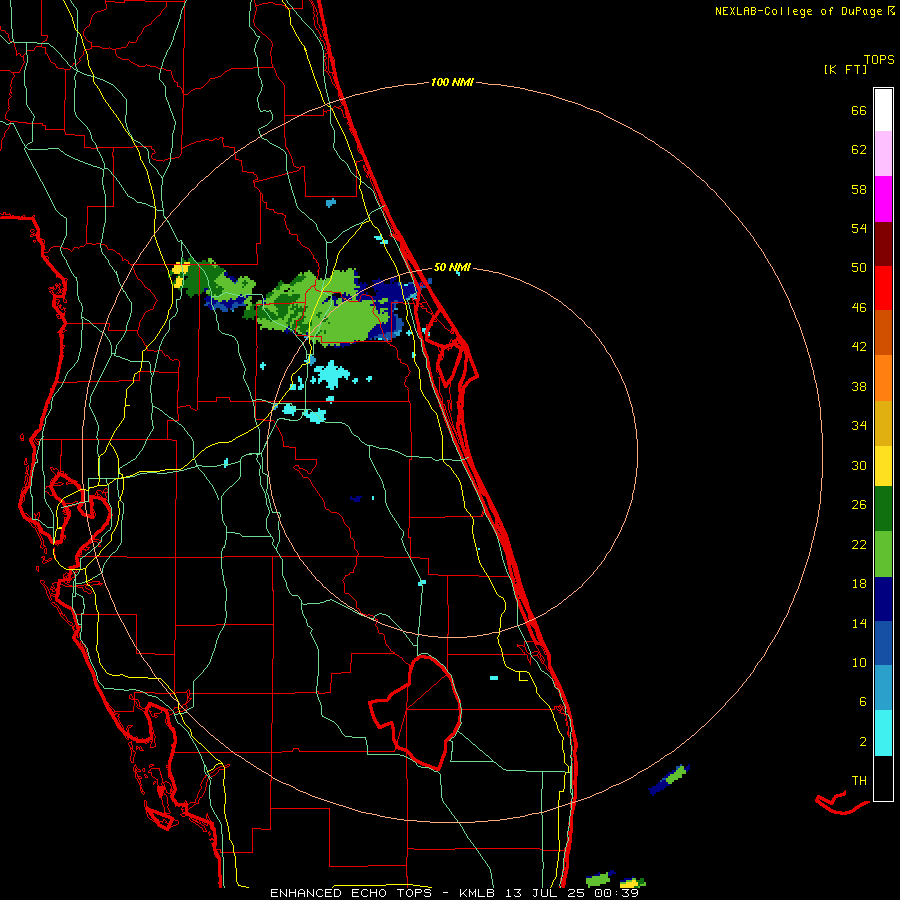Click the white color band in legend
The width and height of the screenshot is (900, 900).
(x=883, y=110)
